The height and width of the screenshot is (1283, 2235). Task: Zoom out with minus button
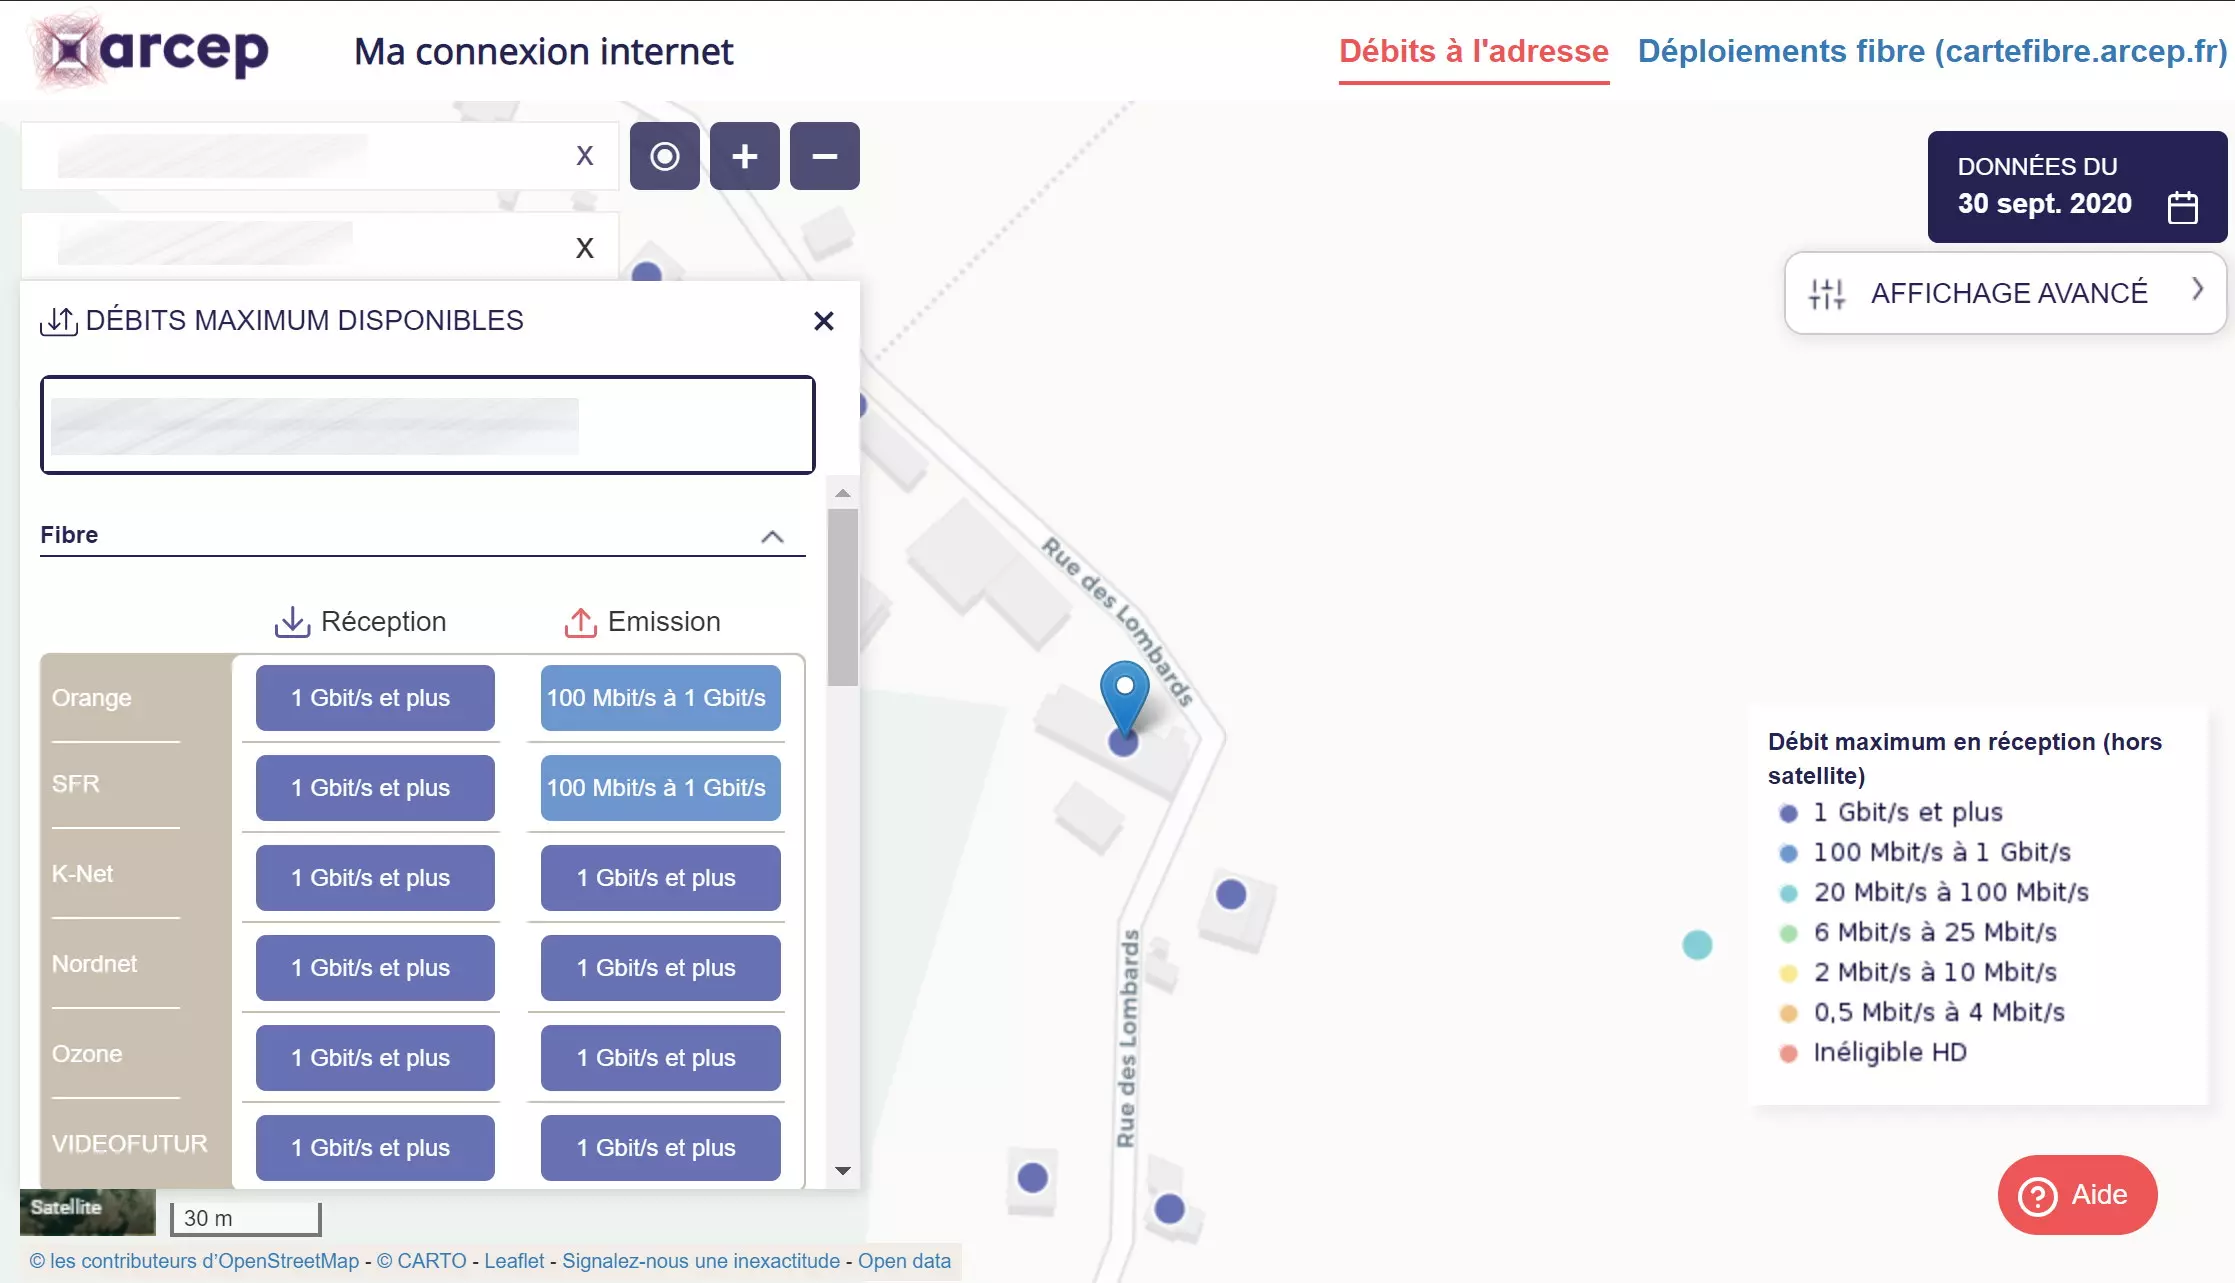point(825,156)
